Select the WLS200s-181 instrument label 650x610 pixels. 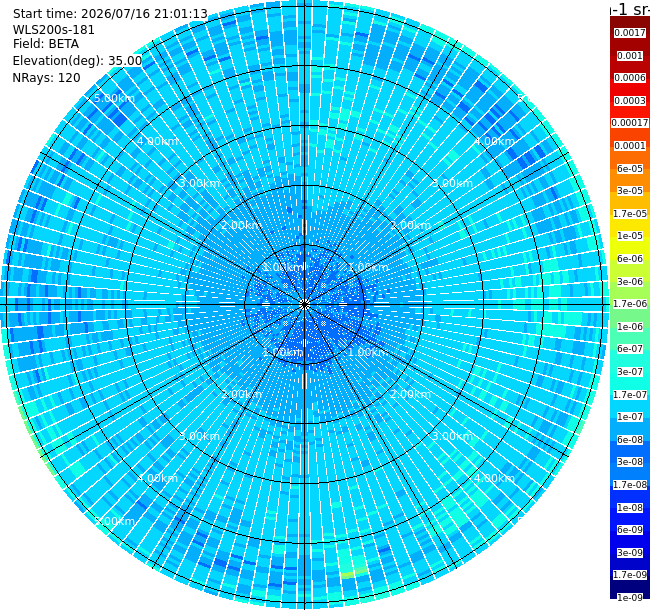[x=53, y=30]
